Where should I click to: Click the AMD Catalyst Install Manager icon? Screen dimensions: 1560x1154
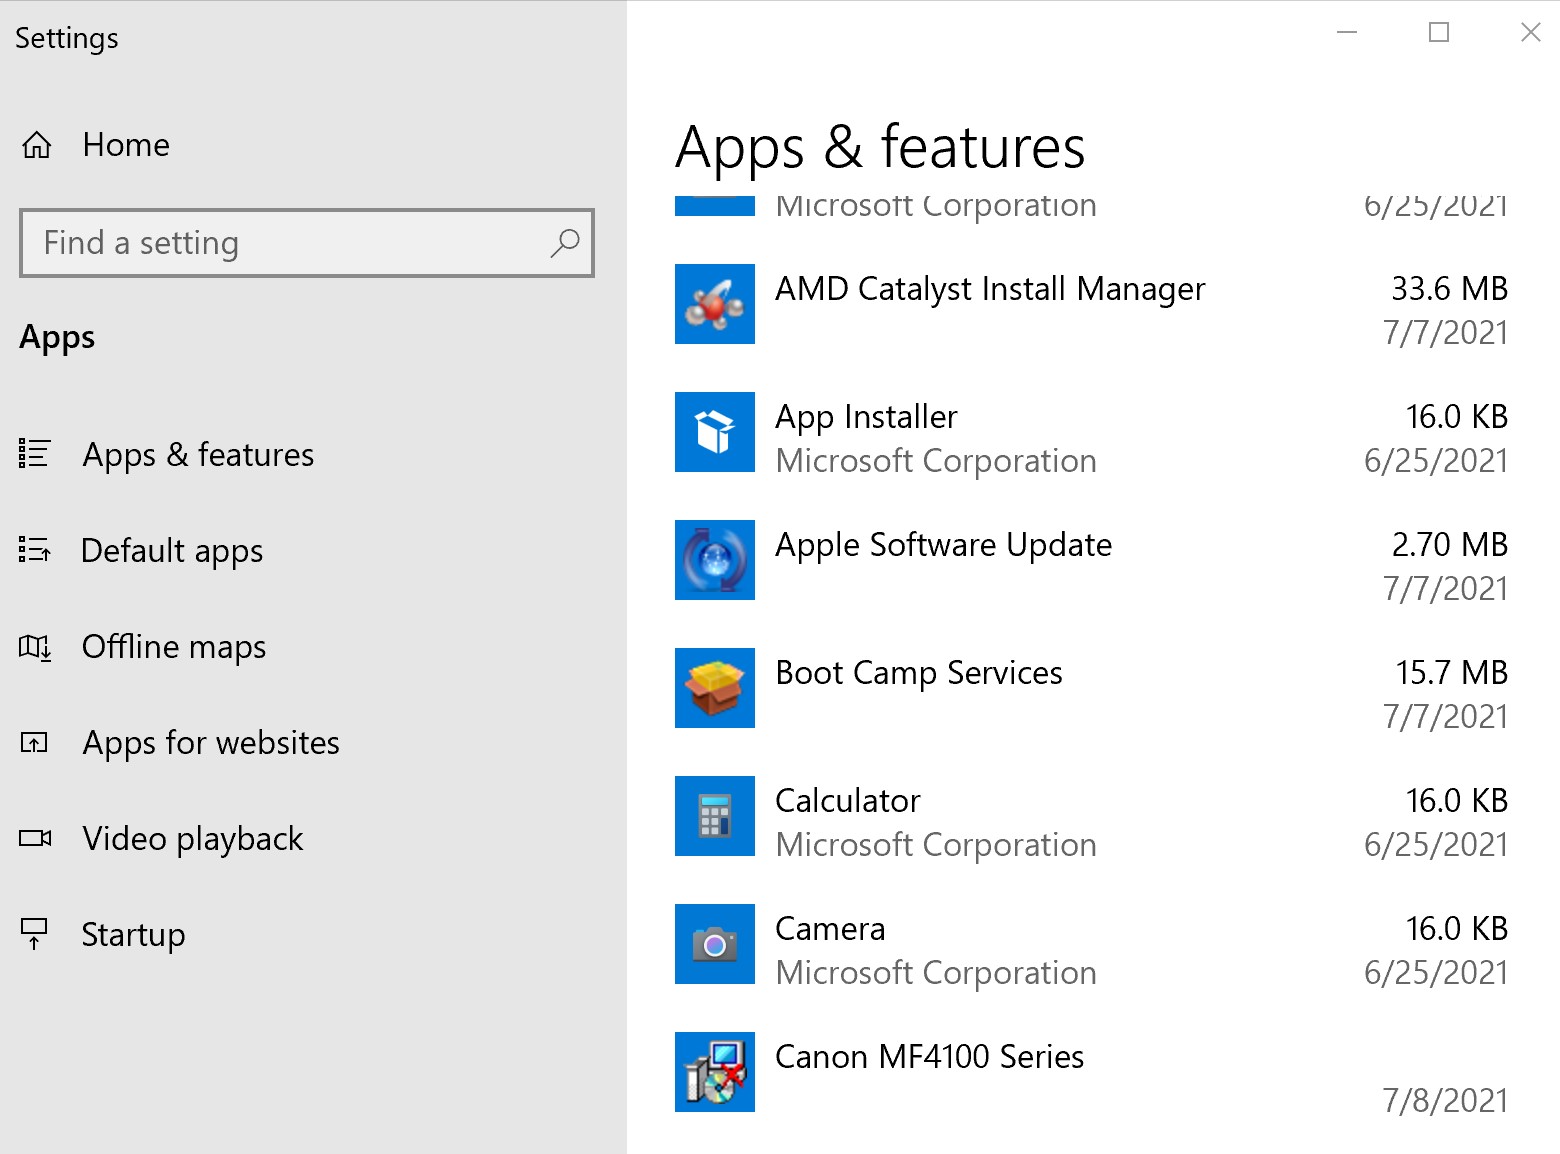click(x=714, y=304)
